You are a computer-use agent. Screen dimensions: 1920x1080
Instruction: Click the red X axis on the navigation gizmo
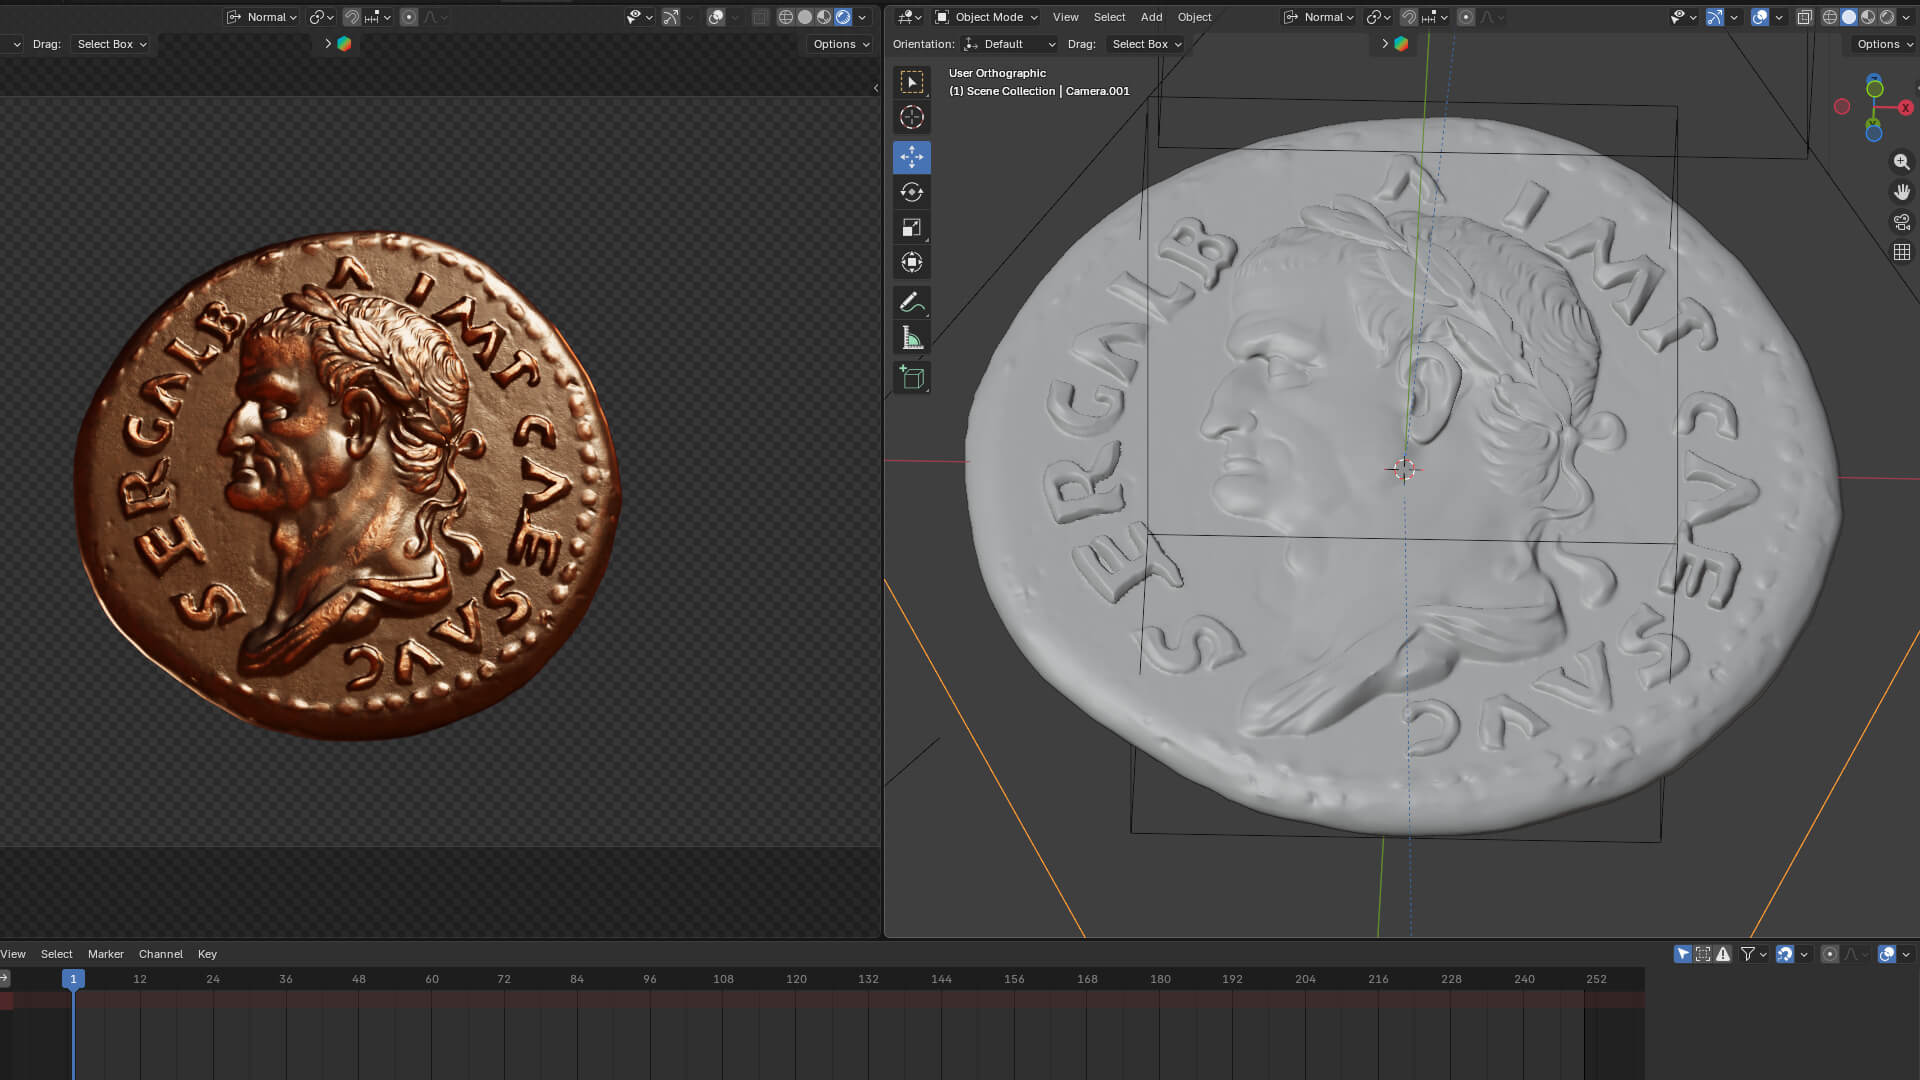click(1905, 107)
